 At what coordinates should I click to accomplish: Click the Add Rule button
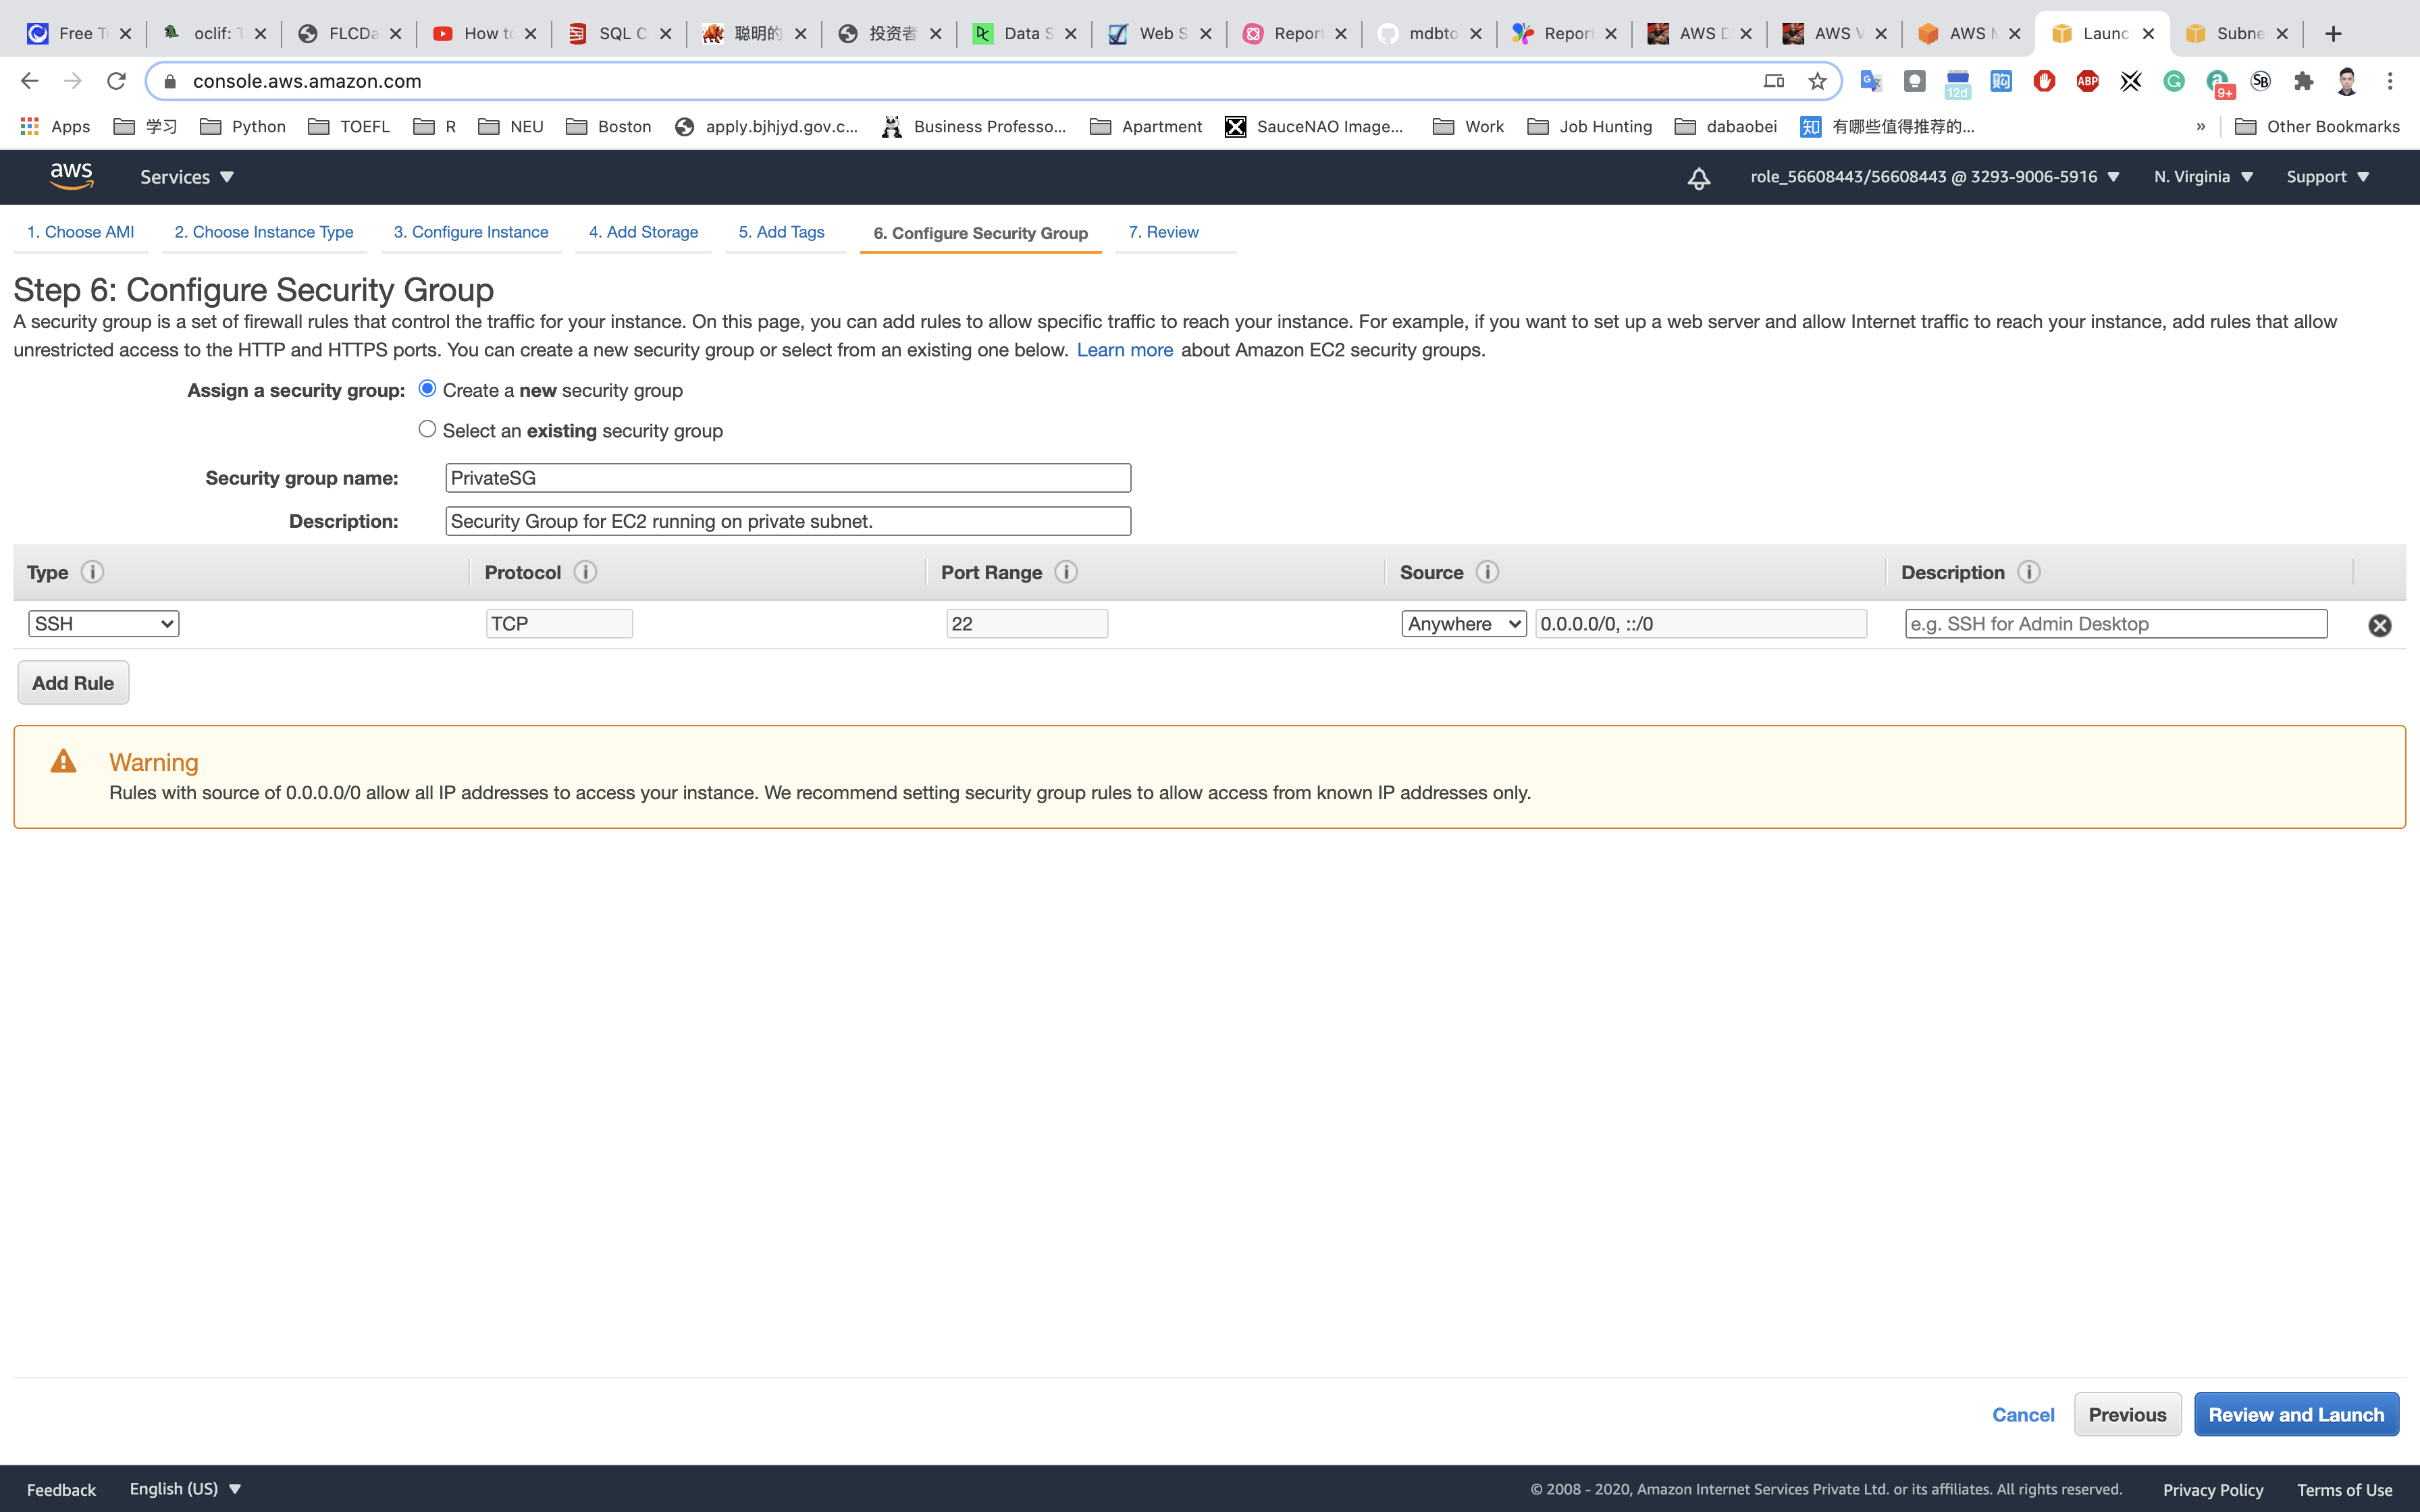pyautogui.click(x=73, y=683)
